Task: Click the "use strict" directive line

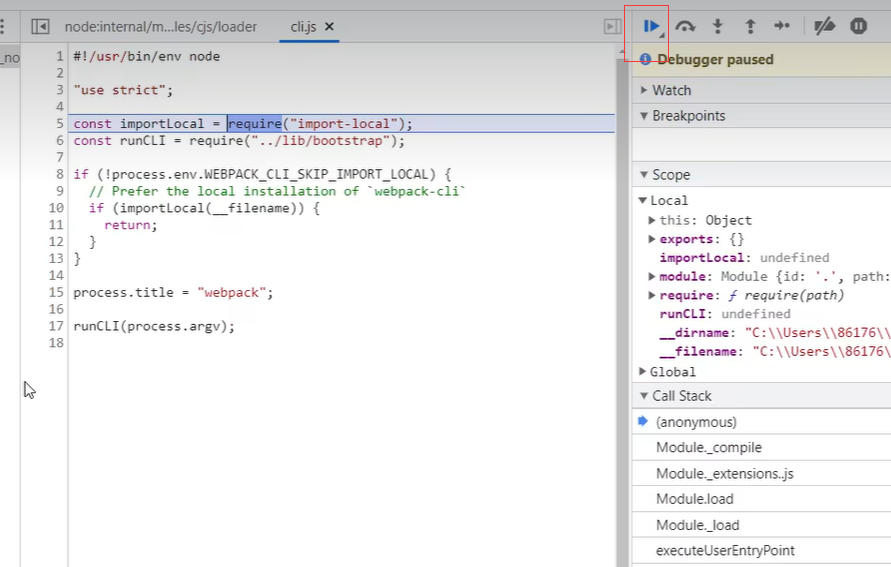Action: [x=123, y=90]
